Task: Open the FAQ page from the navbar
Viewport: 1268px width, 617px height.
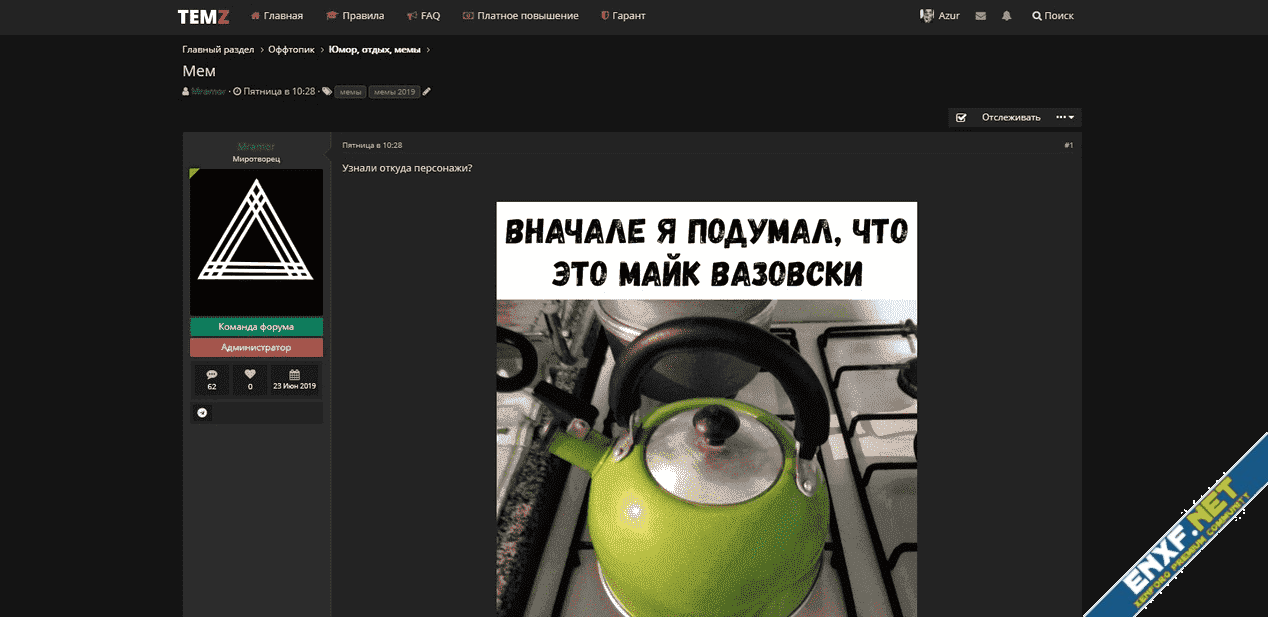Action: [x=423, y=16]
